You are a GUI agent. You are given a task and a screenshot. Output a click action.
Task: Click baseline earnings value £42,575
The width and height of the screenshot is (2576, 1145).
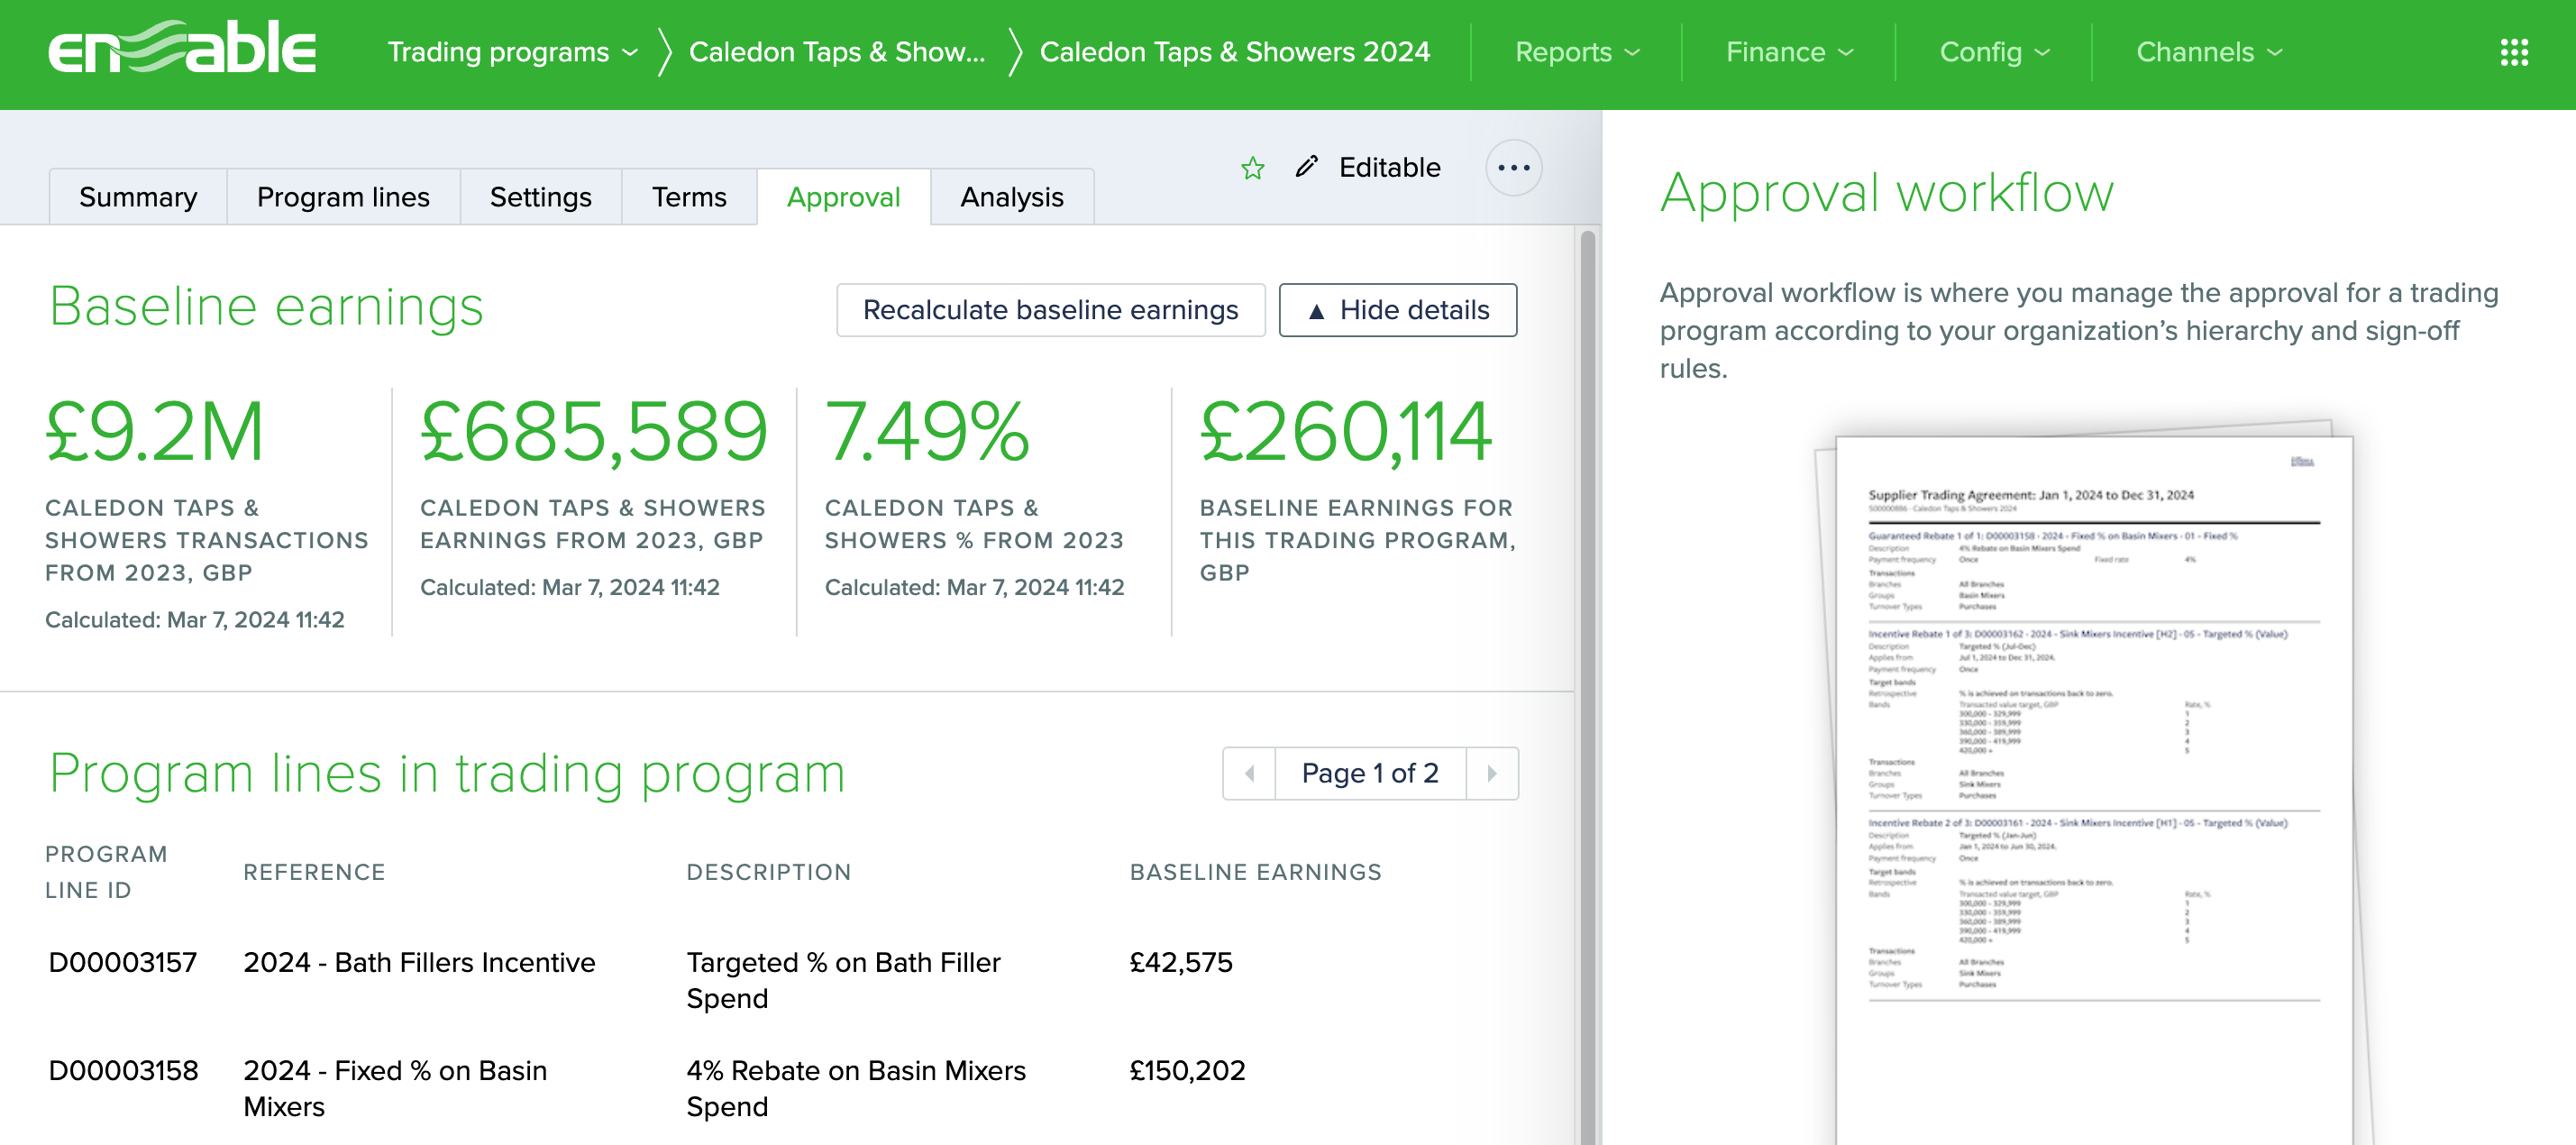click(1181, 962)
